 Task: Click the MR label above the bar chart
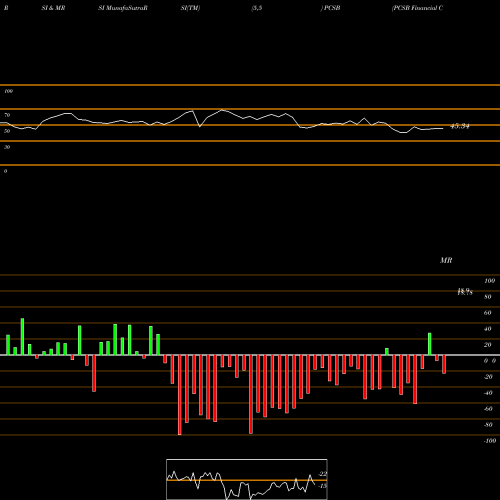click(446, 260)
